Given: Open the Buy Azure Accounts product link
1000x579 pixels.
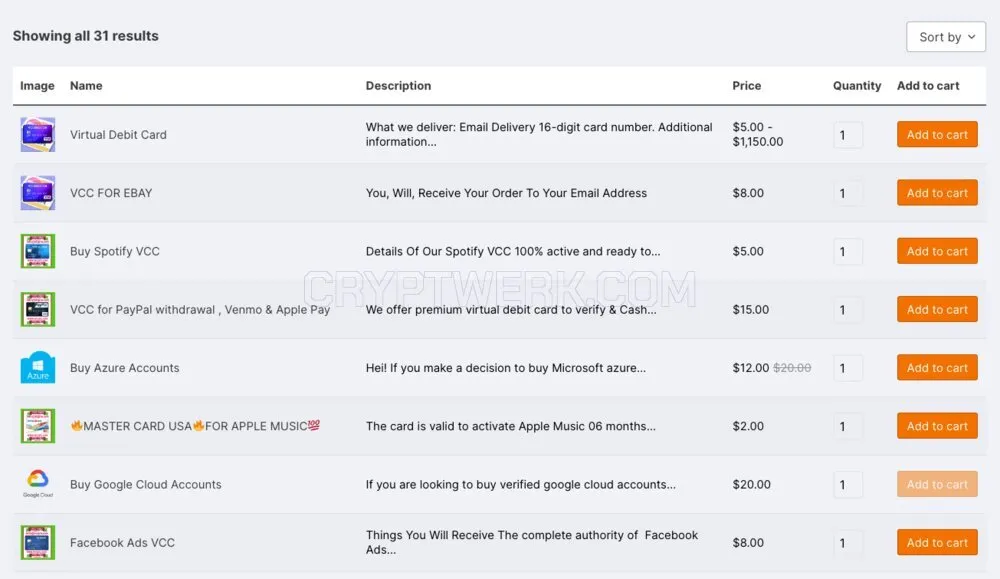Looking at the screenshot, I should (124, 368).
